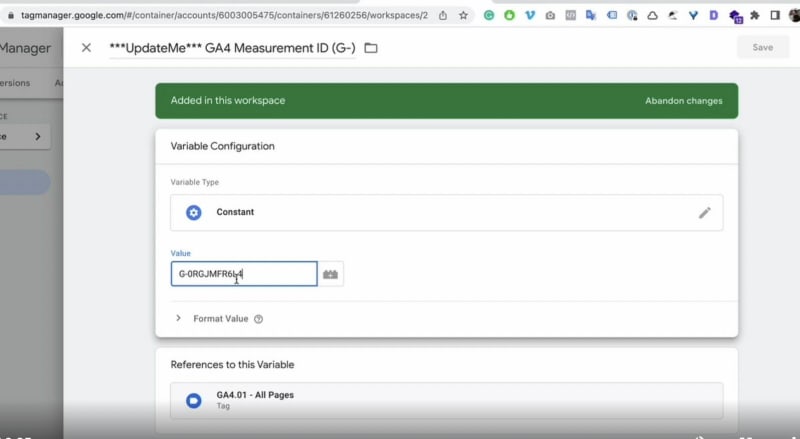Screen dimensions: 800x439
Task: Click the folder icon next to variable name
Action: point(371,48)
